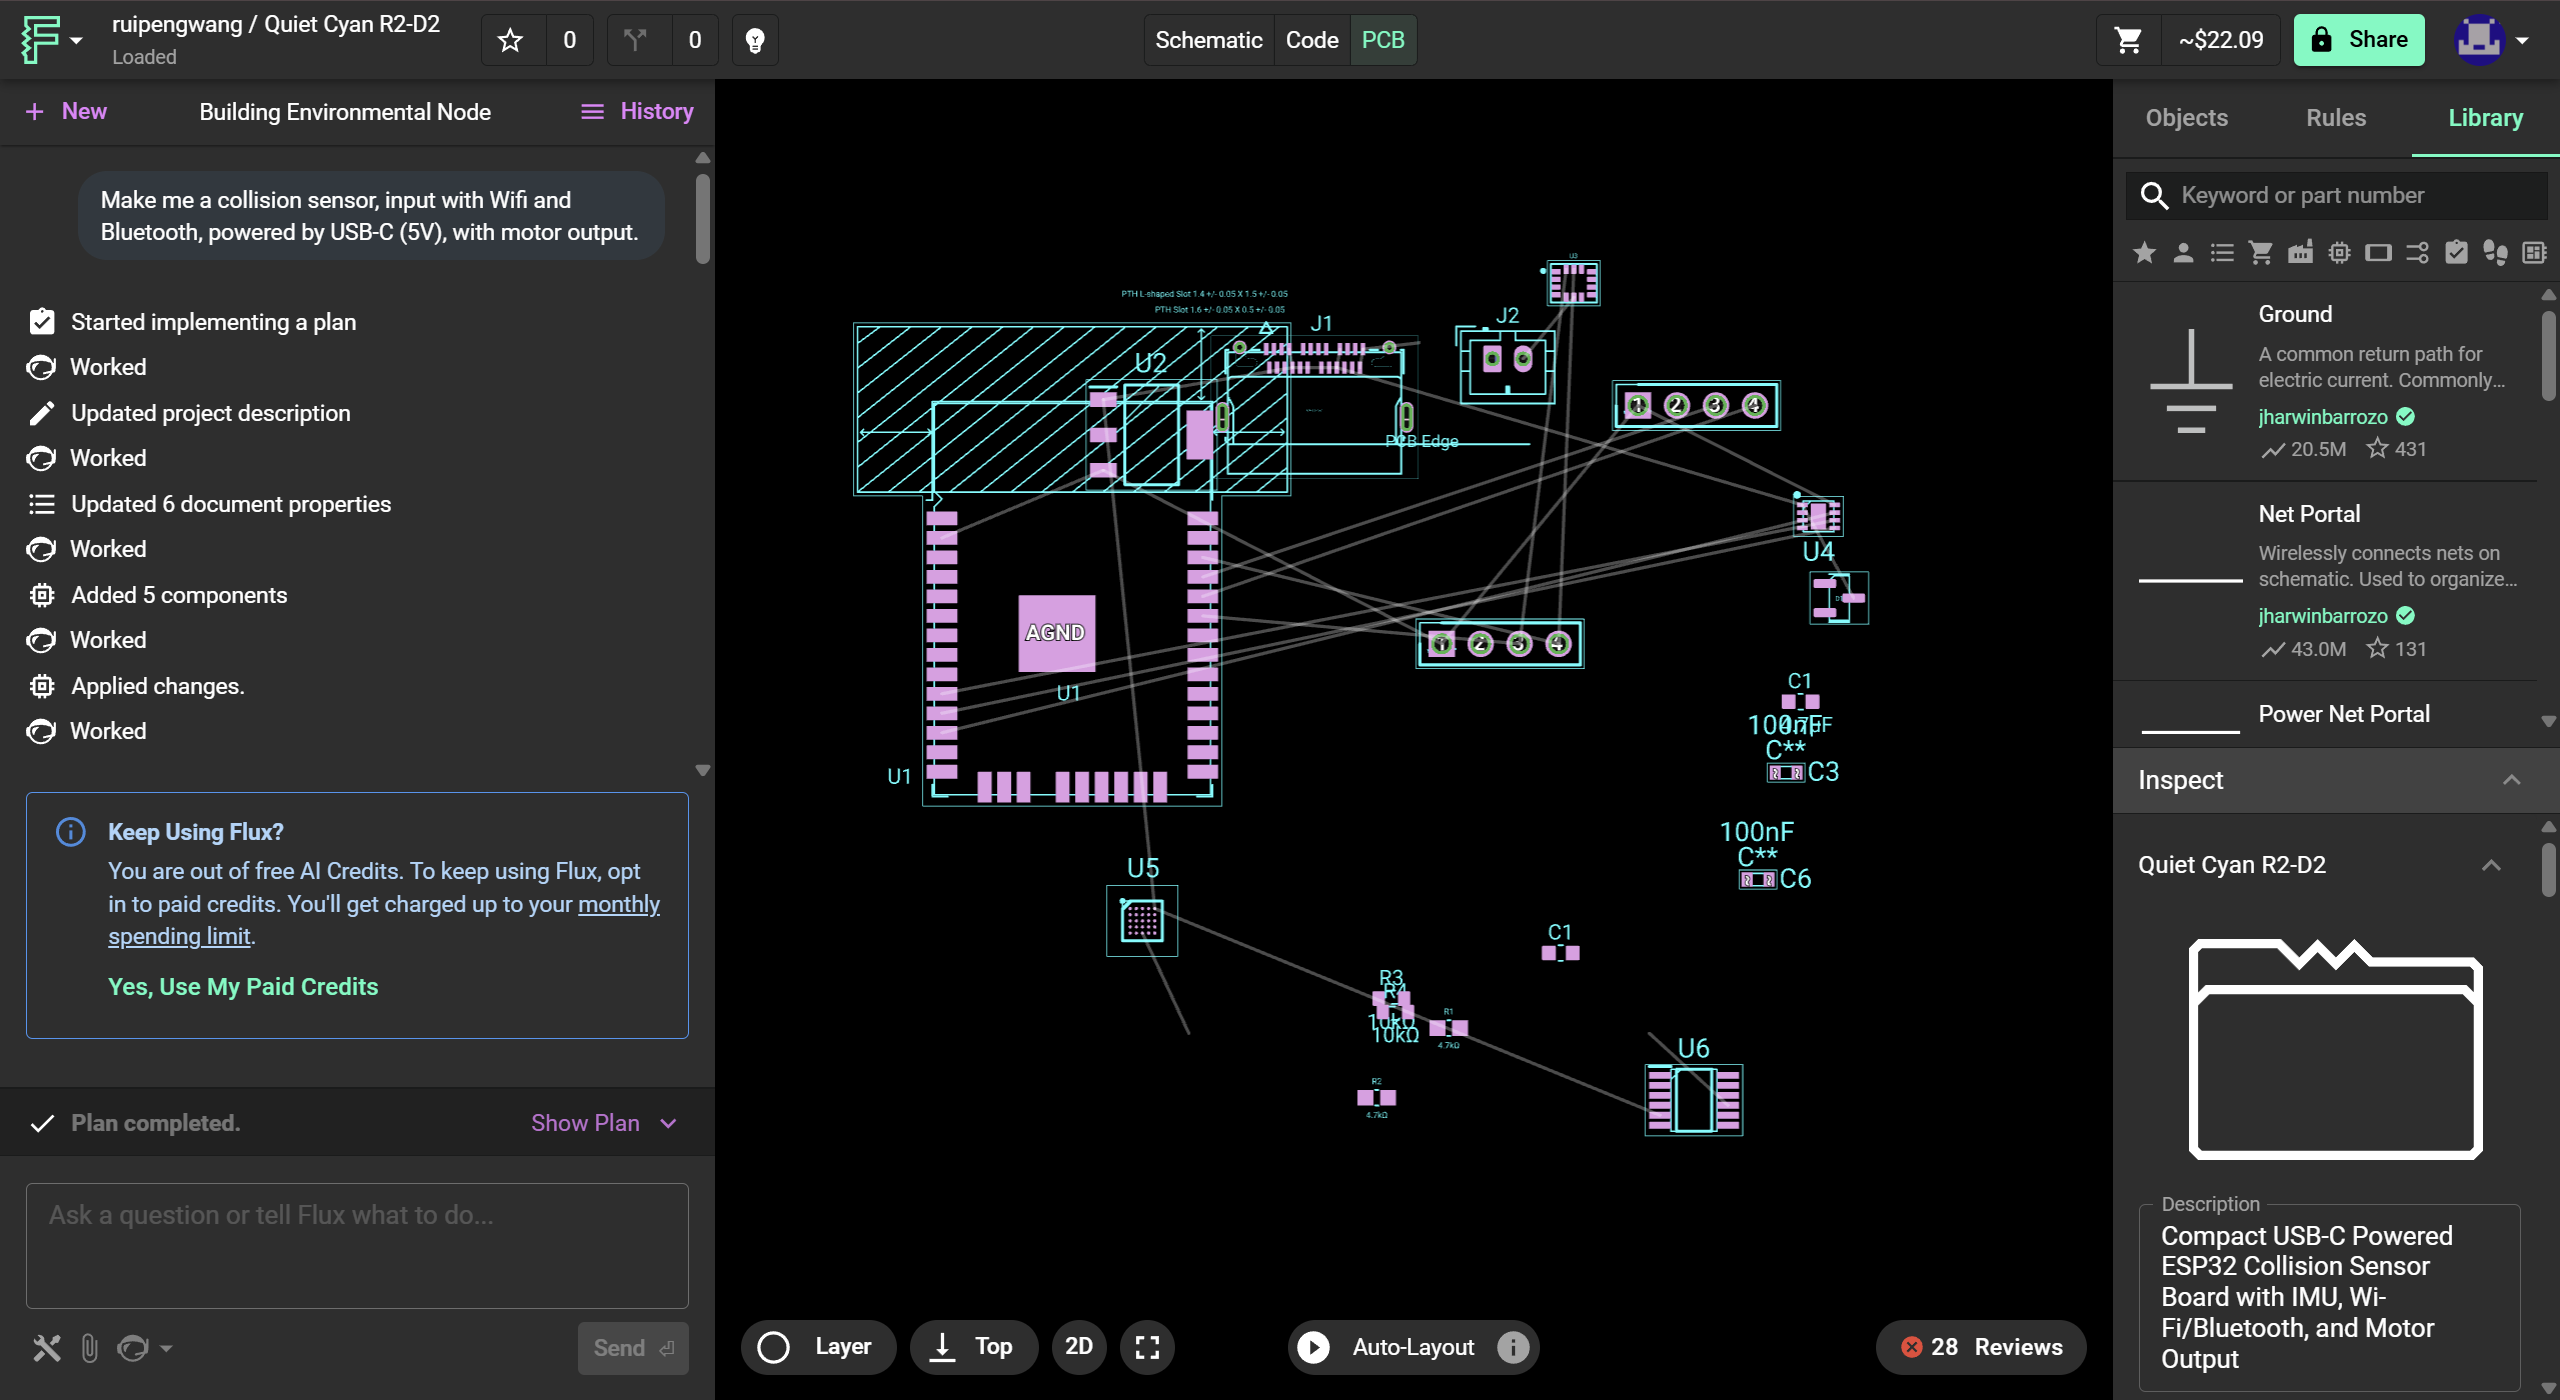Click the fork icon next to project name
The height and width of the screenshot is (1400, 2560).
coord(636,40)
